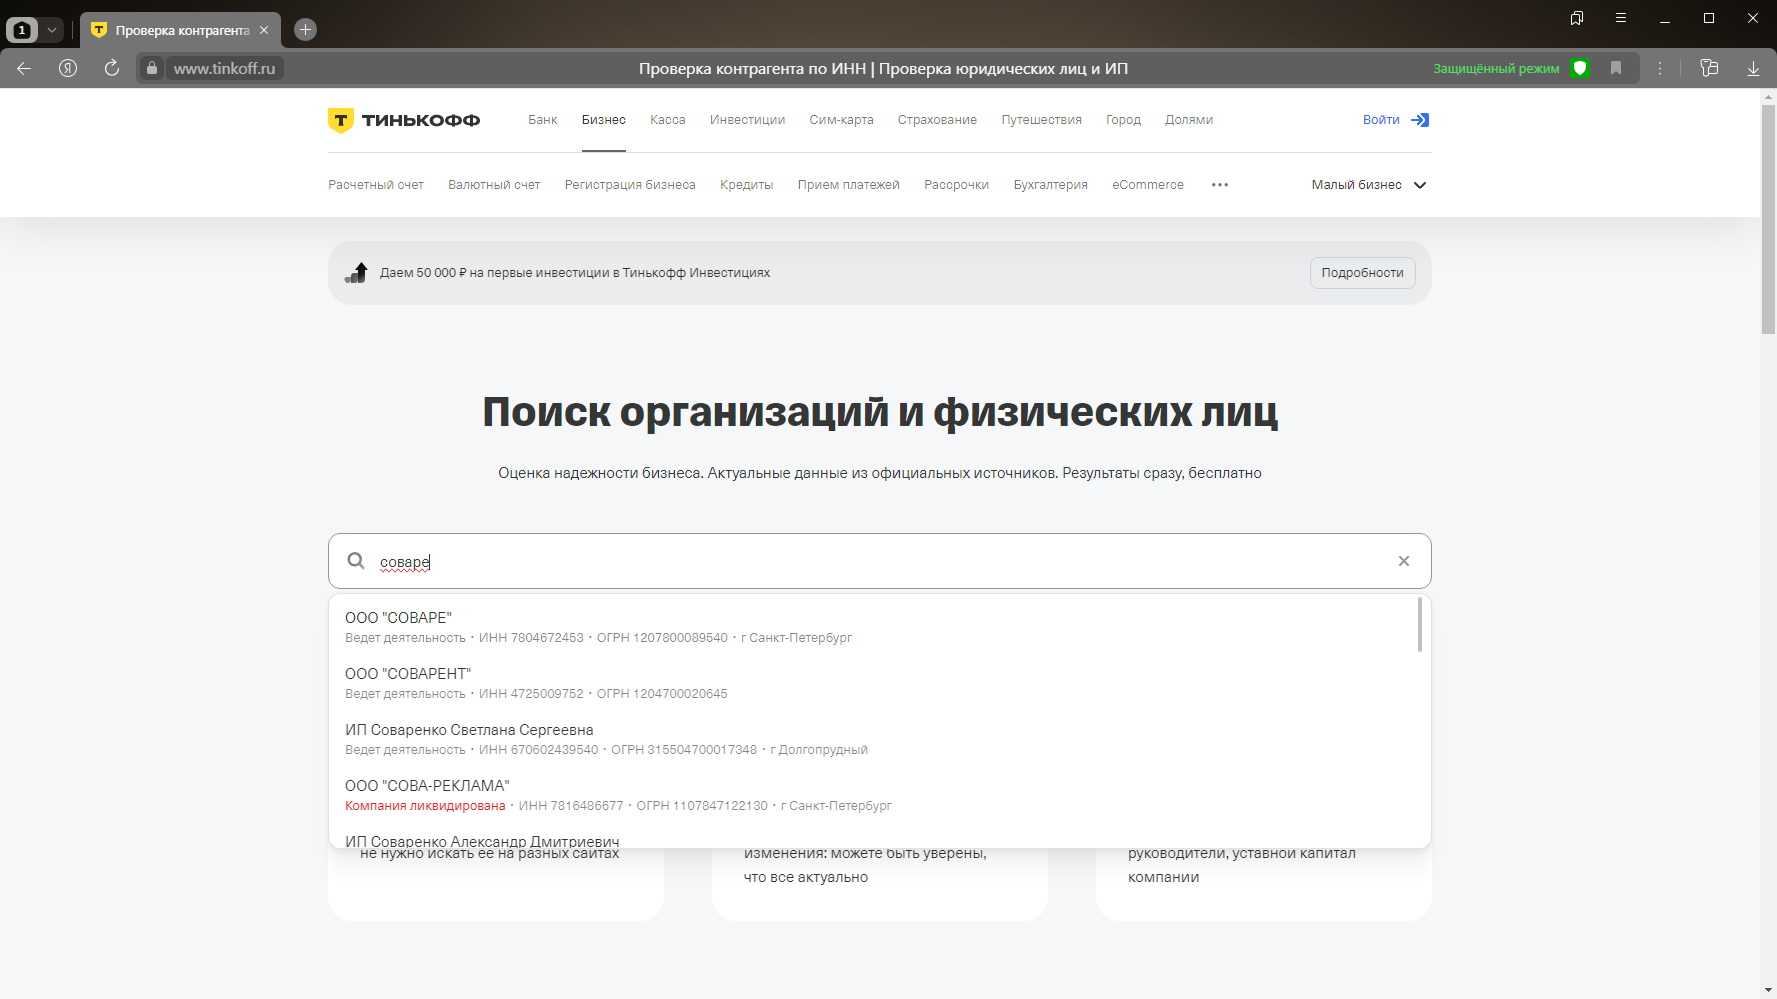The height and width of the screenshot is (999, 1777).
Task: Bookmark the page with the bookmark icon
Action: coord(1616,68)
